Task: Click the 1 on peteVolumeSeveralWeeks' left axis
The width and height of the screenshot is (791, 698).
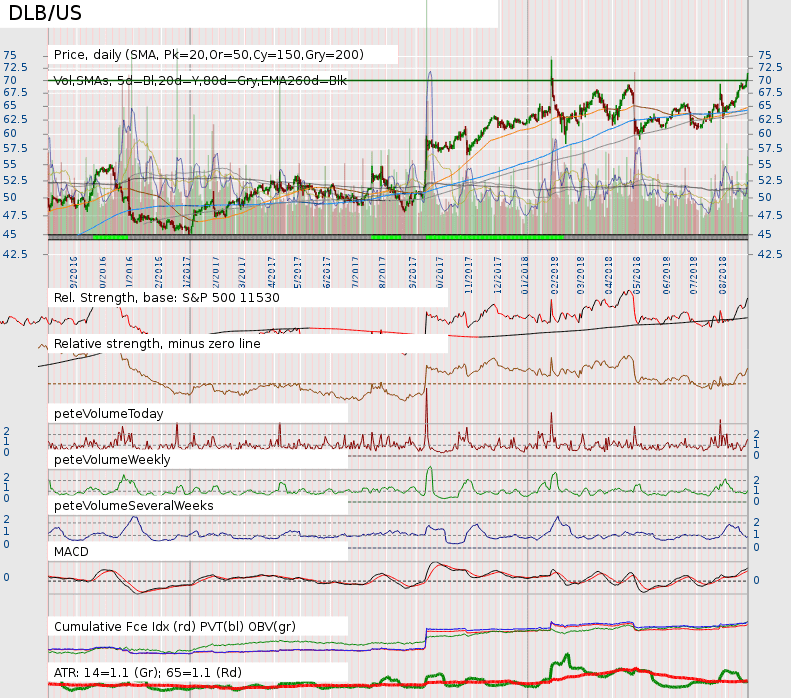Action: click(x=7, y=531)
